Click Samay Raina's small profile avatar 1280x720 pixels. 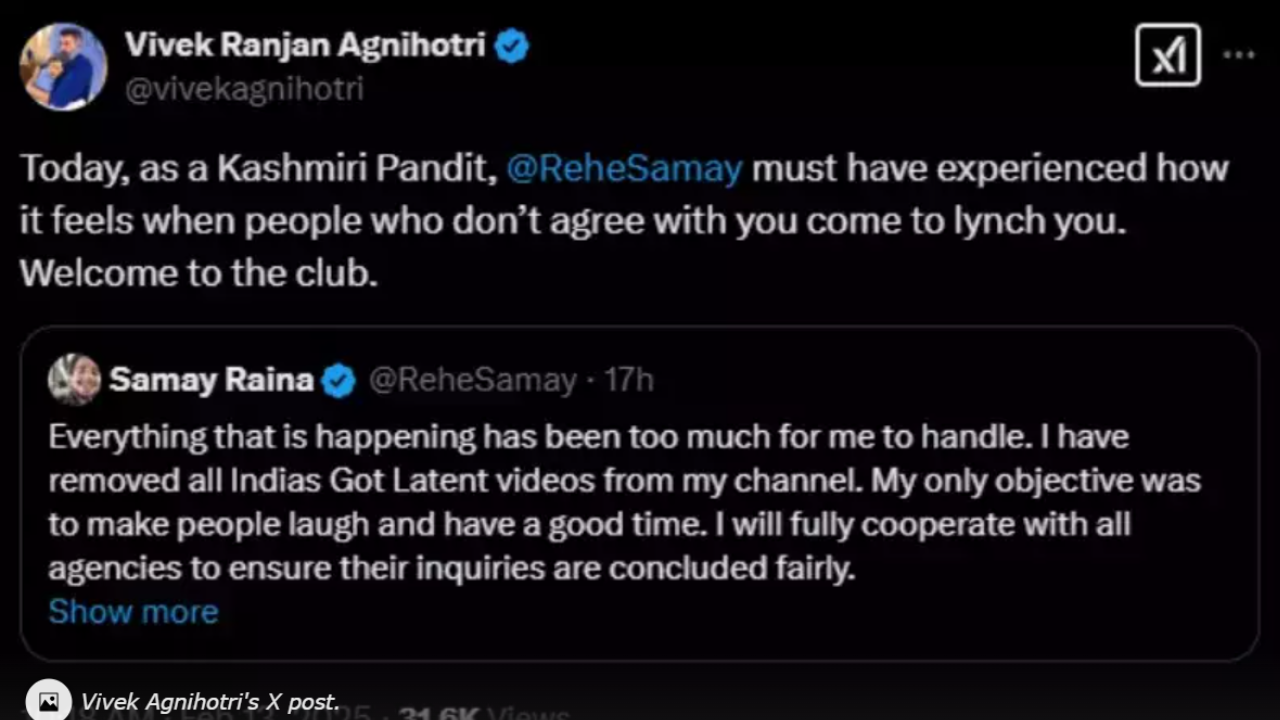(x=74, y=380)
